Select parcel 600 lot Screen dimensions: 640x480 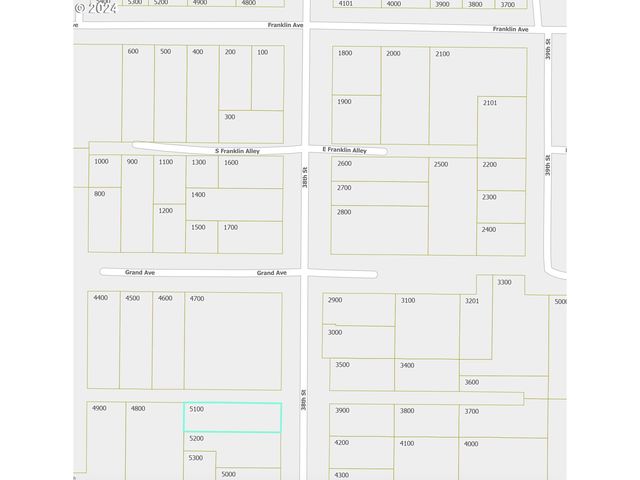(x=137, y=92)
